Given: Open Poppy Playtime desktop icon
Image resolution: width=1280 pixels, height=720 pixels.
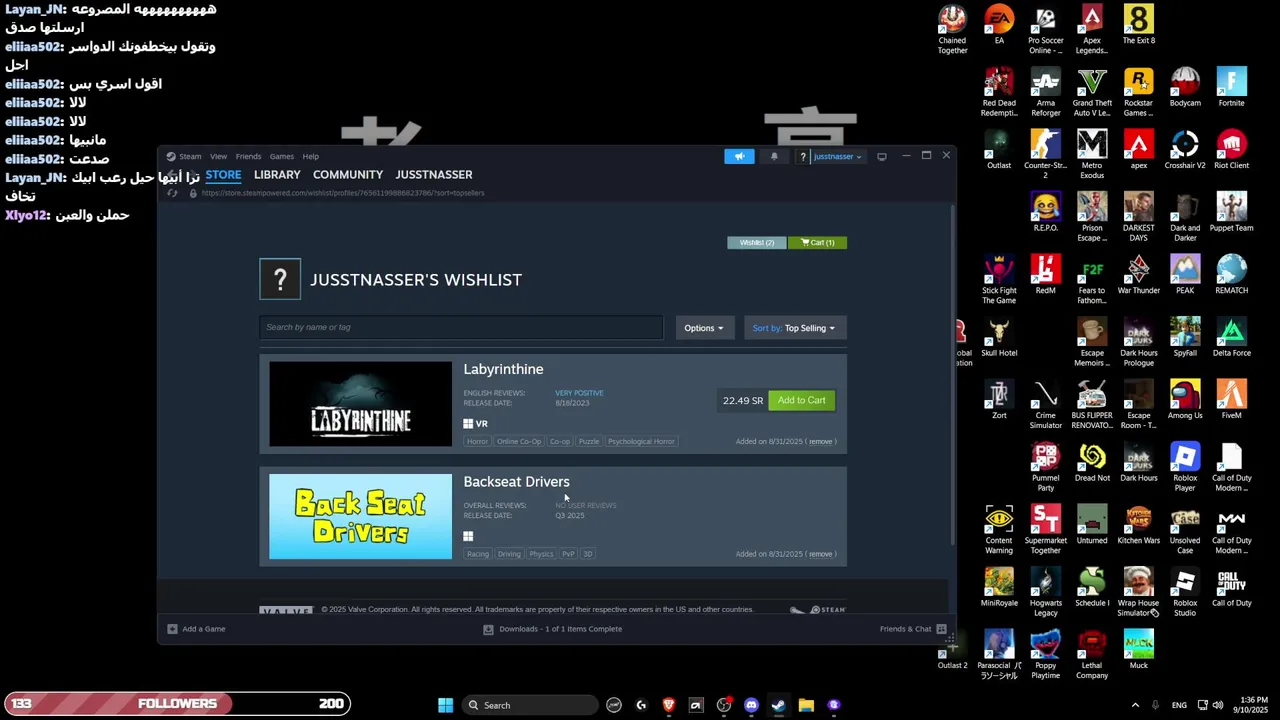Looking at the screenshot, I should point(1045,656).
